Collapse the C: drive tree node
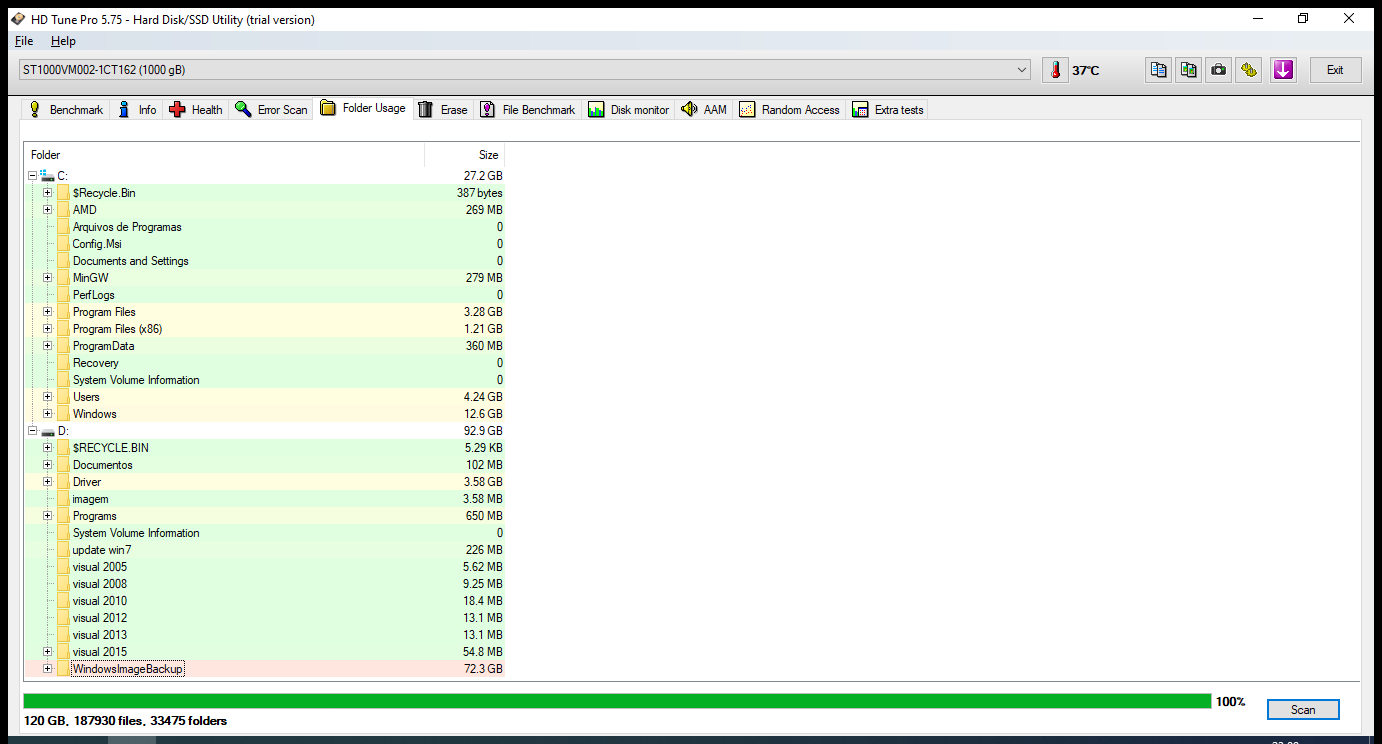The width and height of the screenshot is (1382, 744). (33, 176)
